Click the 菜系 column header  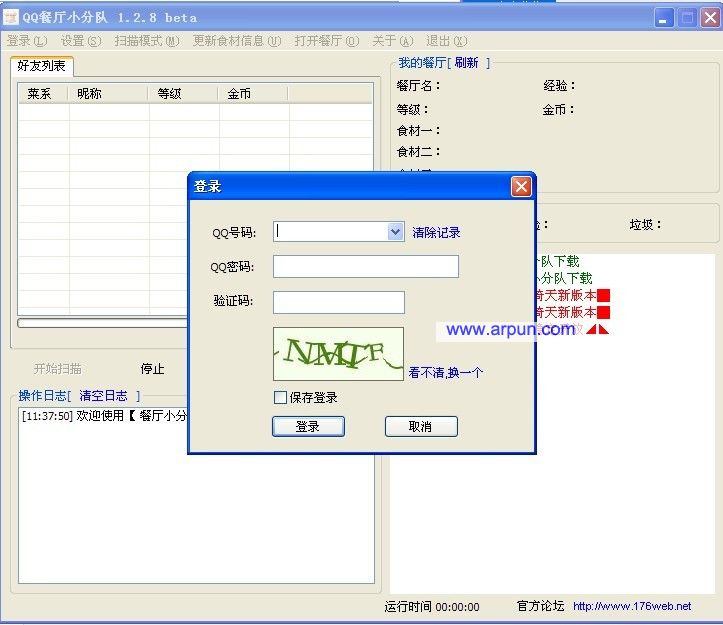[43, 94]
